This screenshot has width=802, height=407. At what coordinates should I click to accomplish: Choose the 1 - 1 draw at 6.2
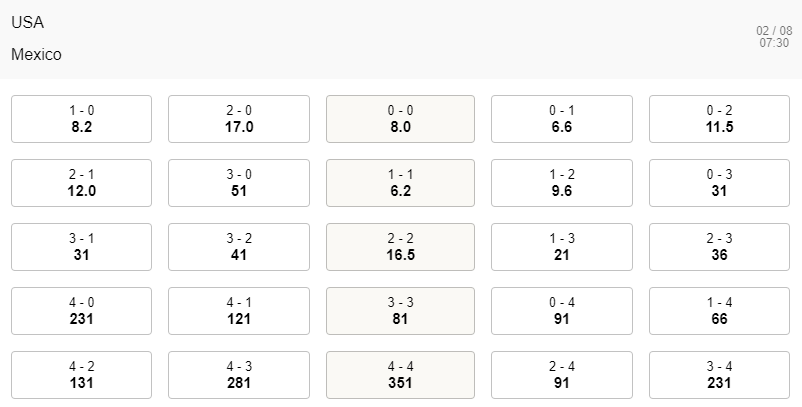400,183
